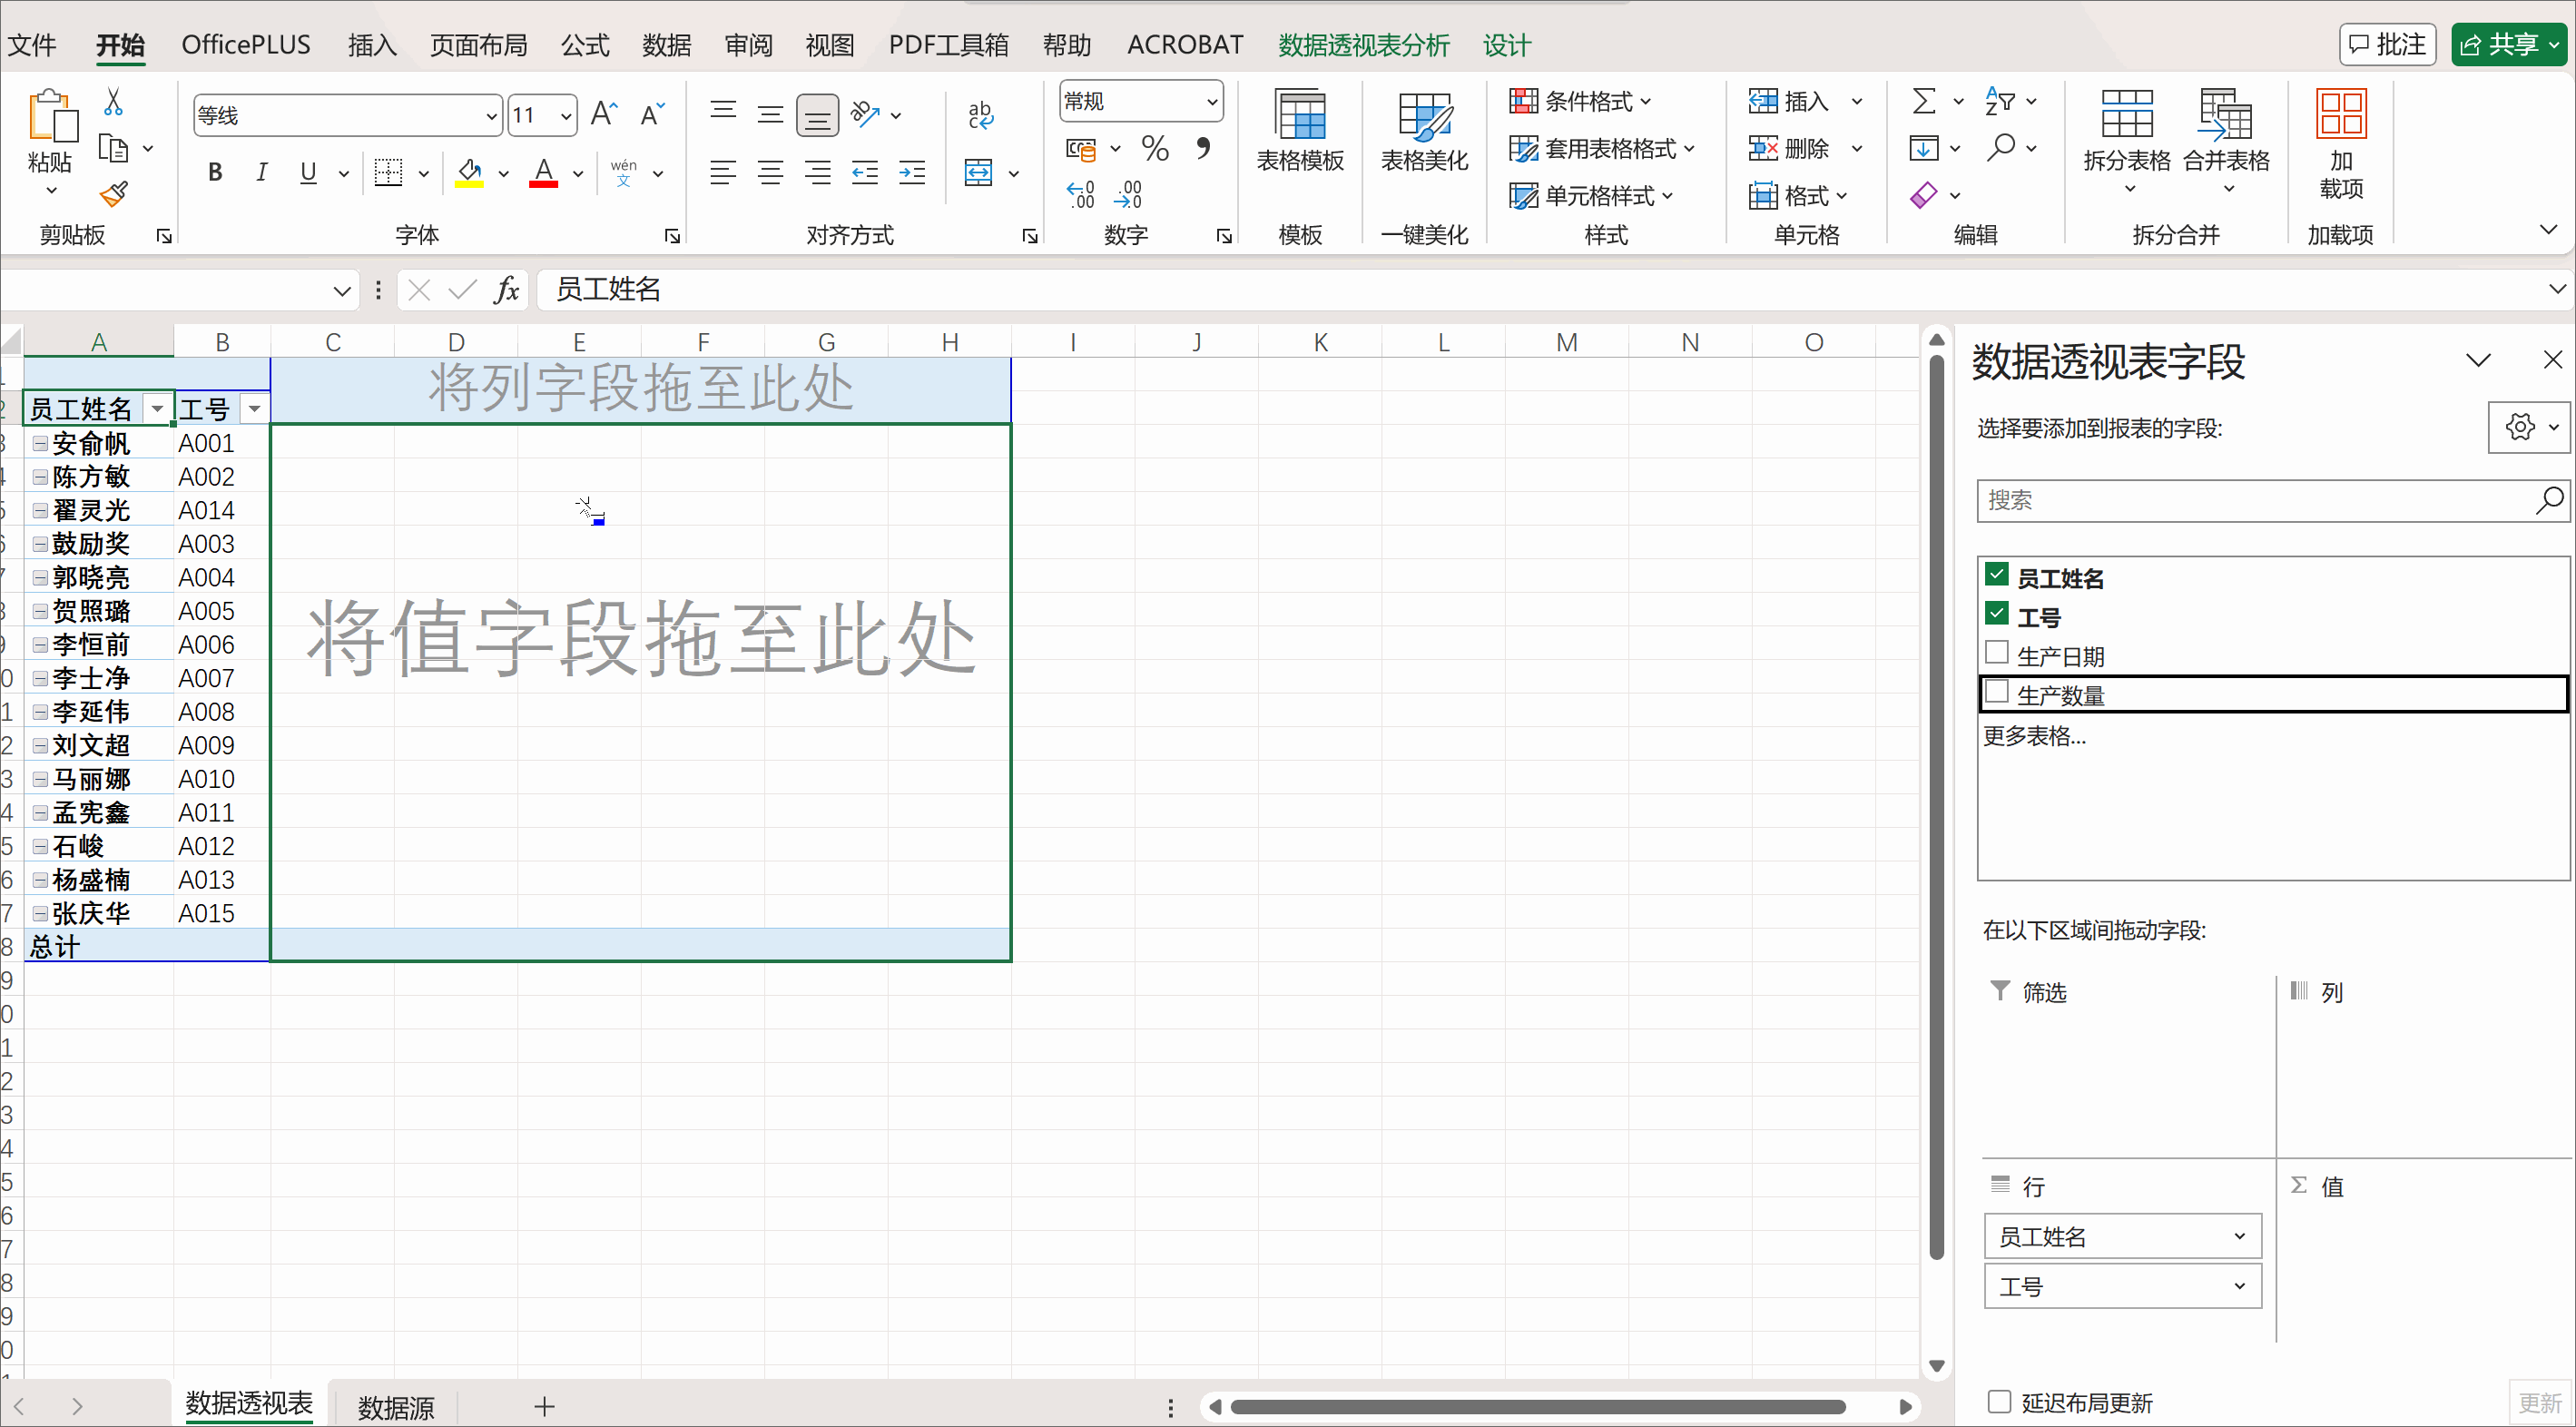Image resolution: width=2576 pixels, height=1427 pixels.
Task: Enable 延迟布局更新 checkbox
Action: [1999, 1401]
